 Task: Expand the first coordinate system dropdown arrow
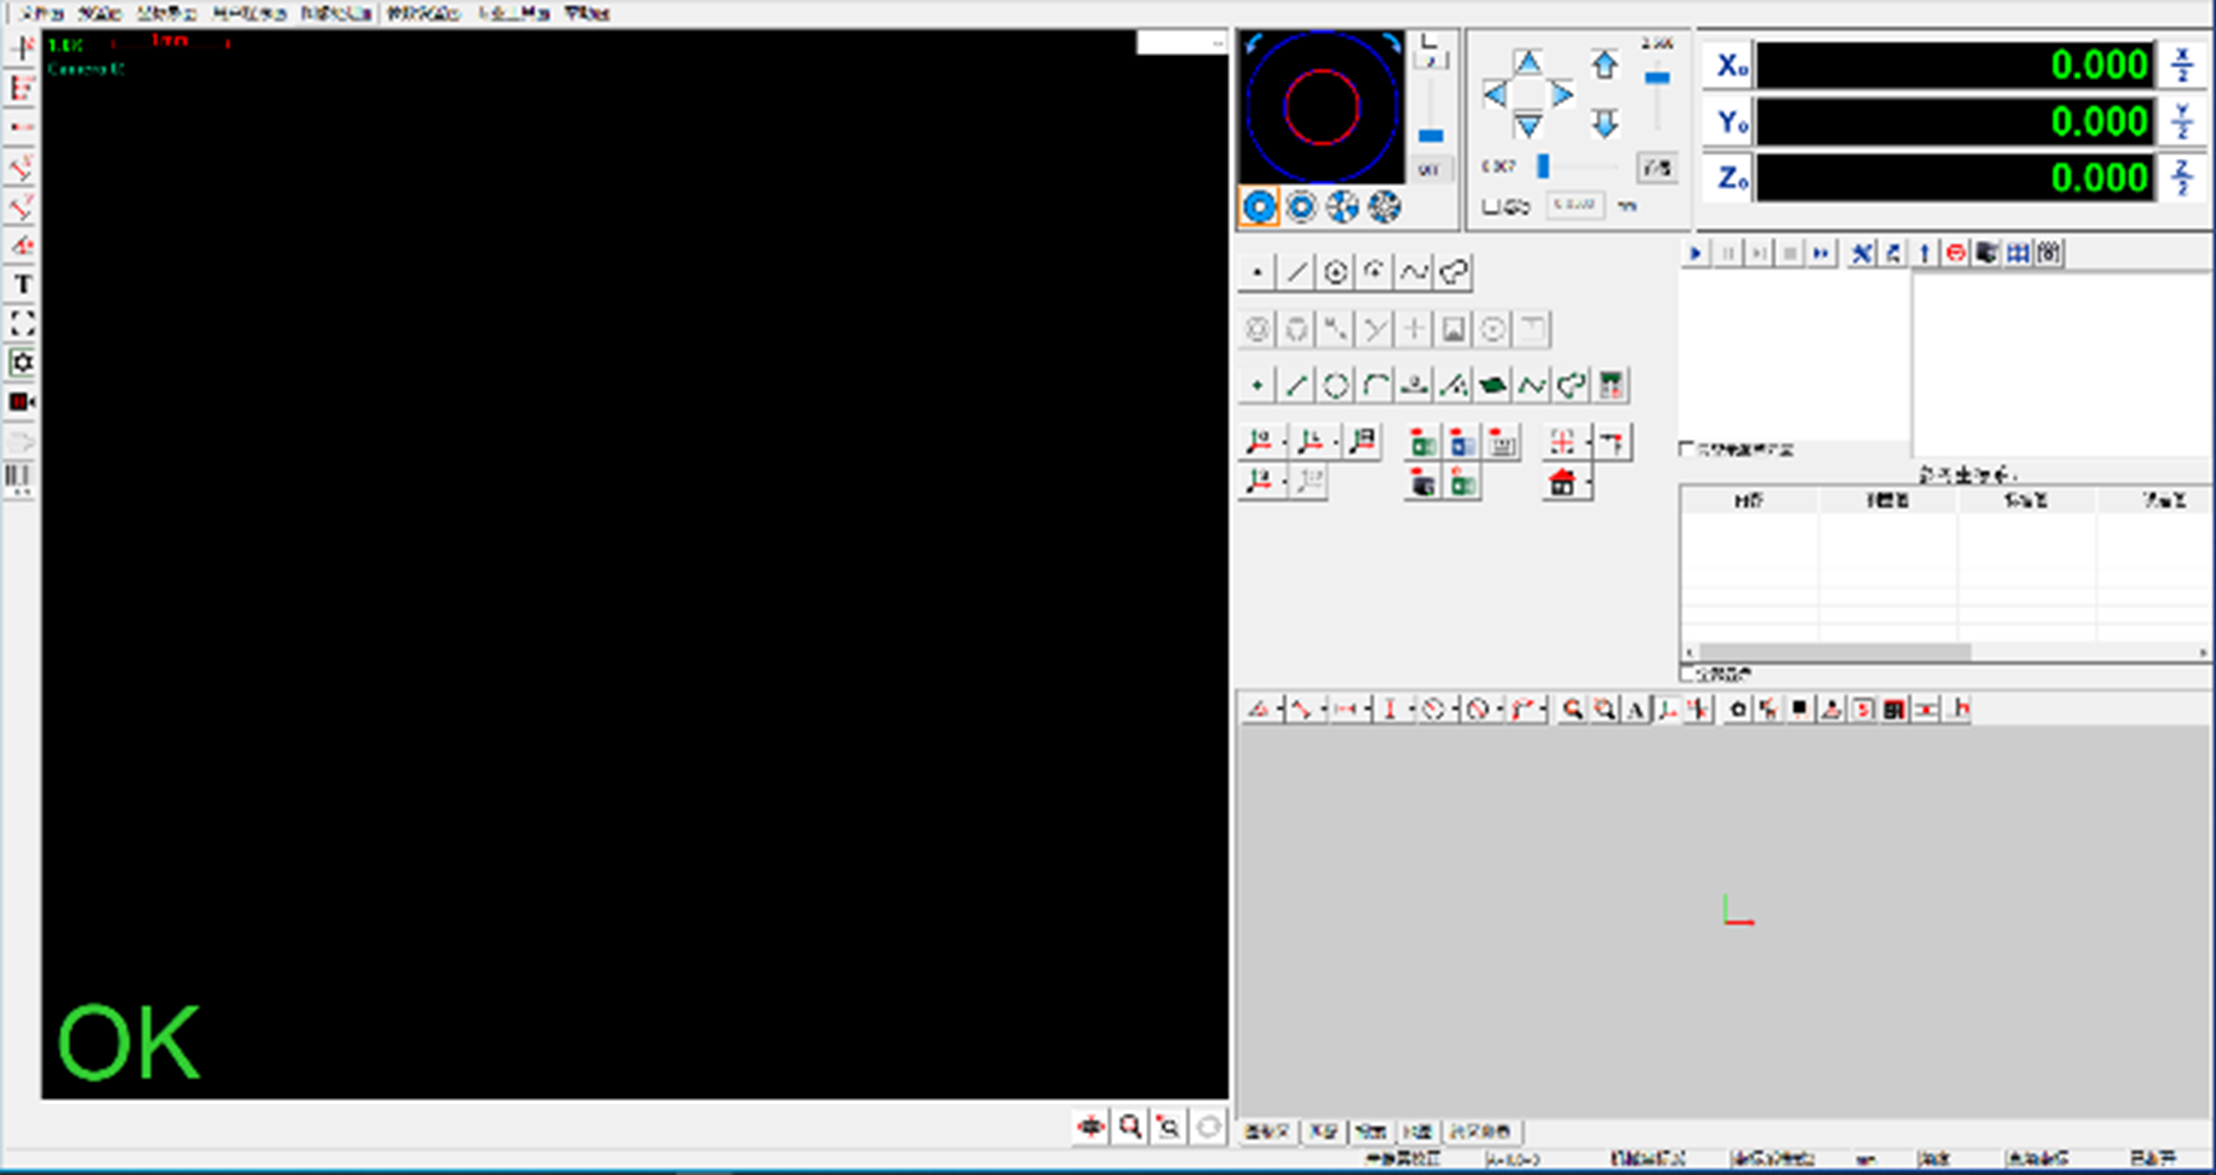(x=1284, y=442)
